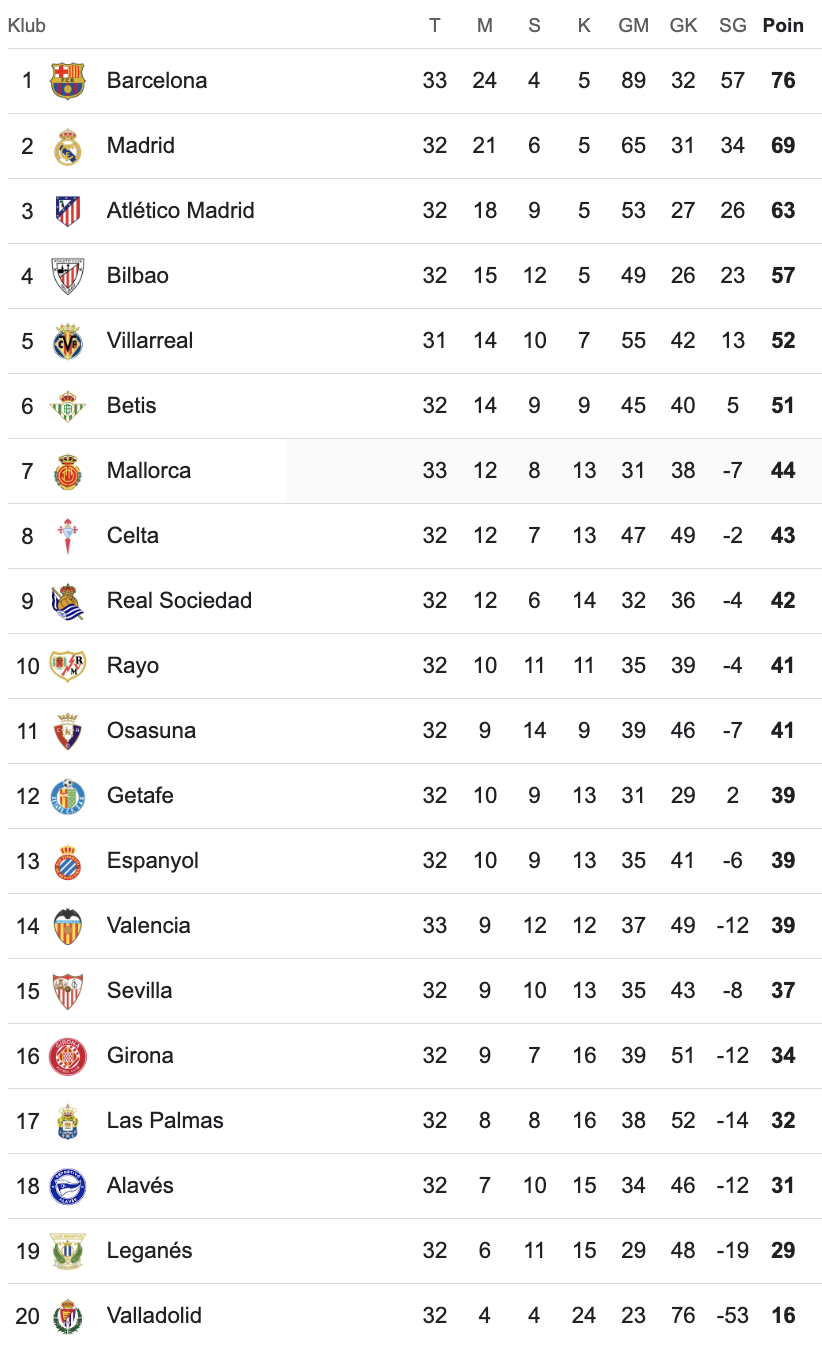Click the Barcelona club crest icon
This screenshot has height=1354, width=822.
tap(68, 81)
